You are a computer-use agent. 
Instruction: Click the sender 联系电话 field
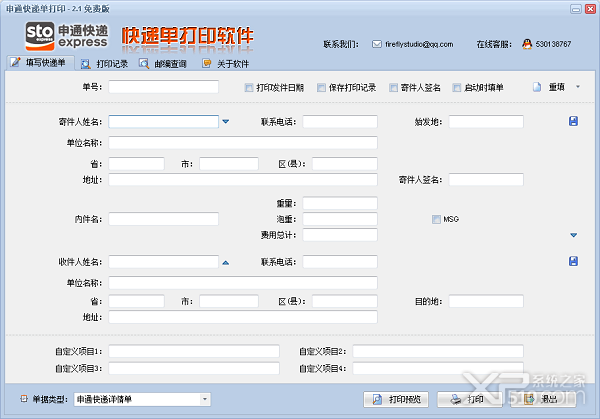pyautogui.click(x=340, y=122)
